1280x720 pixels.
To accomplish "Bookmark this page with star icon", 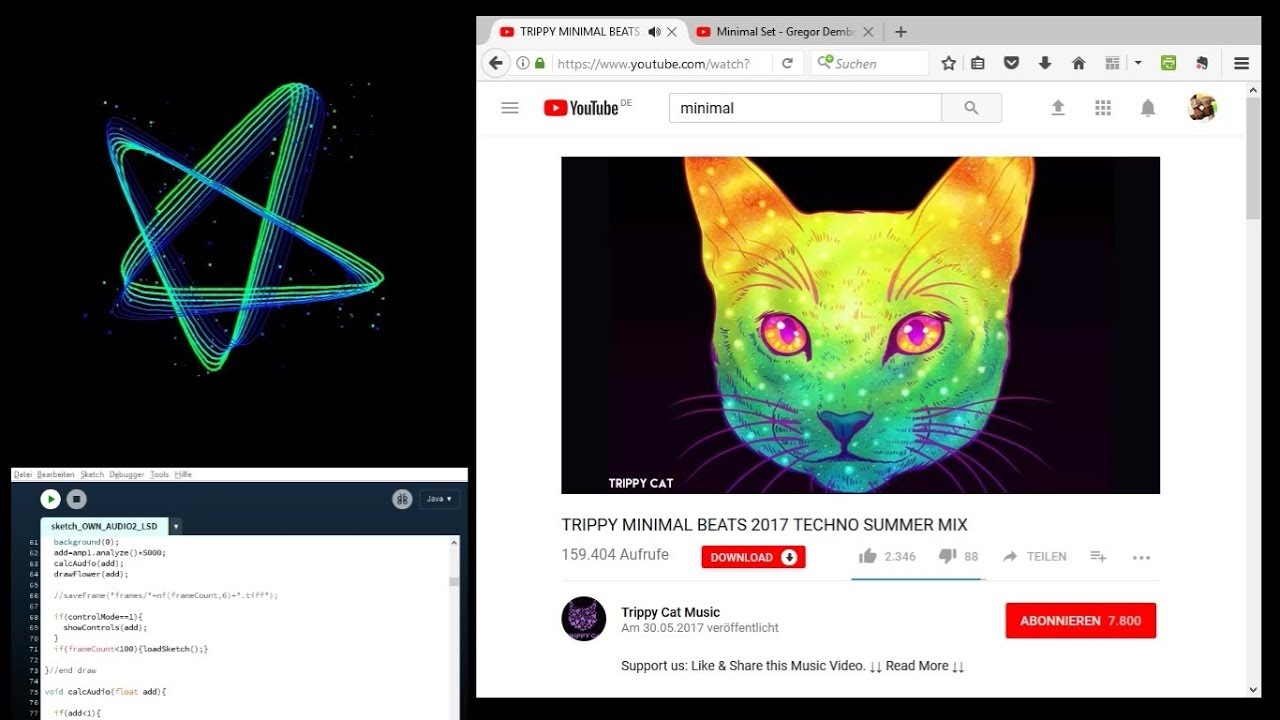I will [x=949, y=63].
